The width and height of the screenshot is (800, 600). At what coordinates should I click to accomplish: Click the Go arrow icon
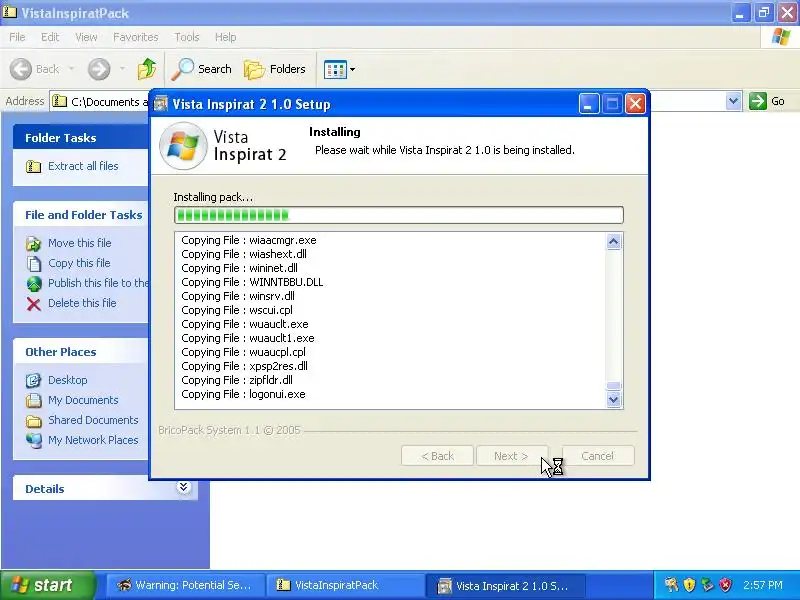pyautogui.click(x=758, y=101)
